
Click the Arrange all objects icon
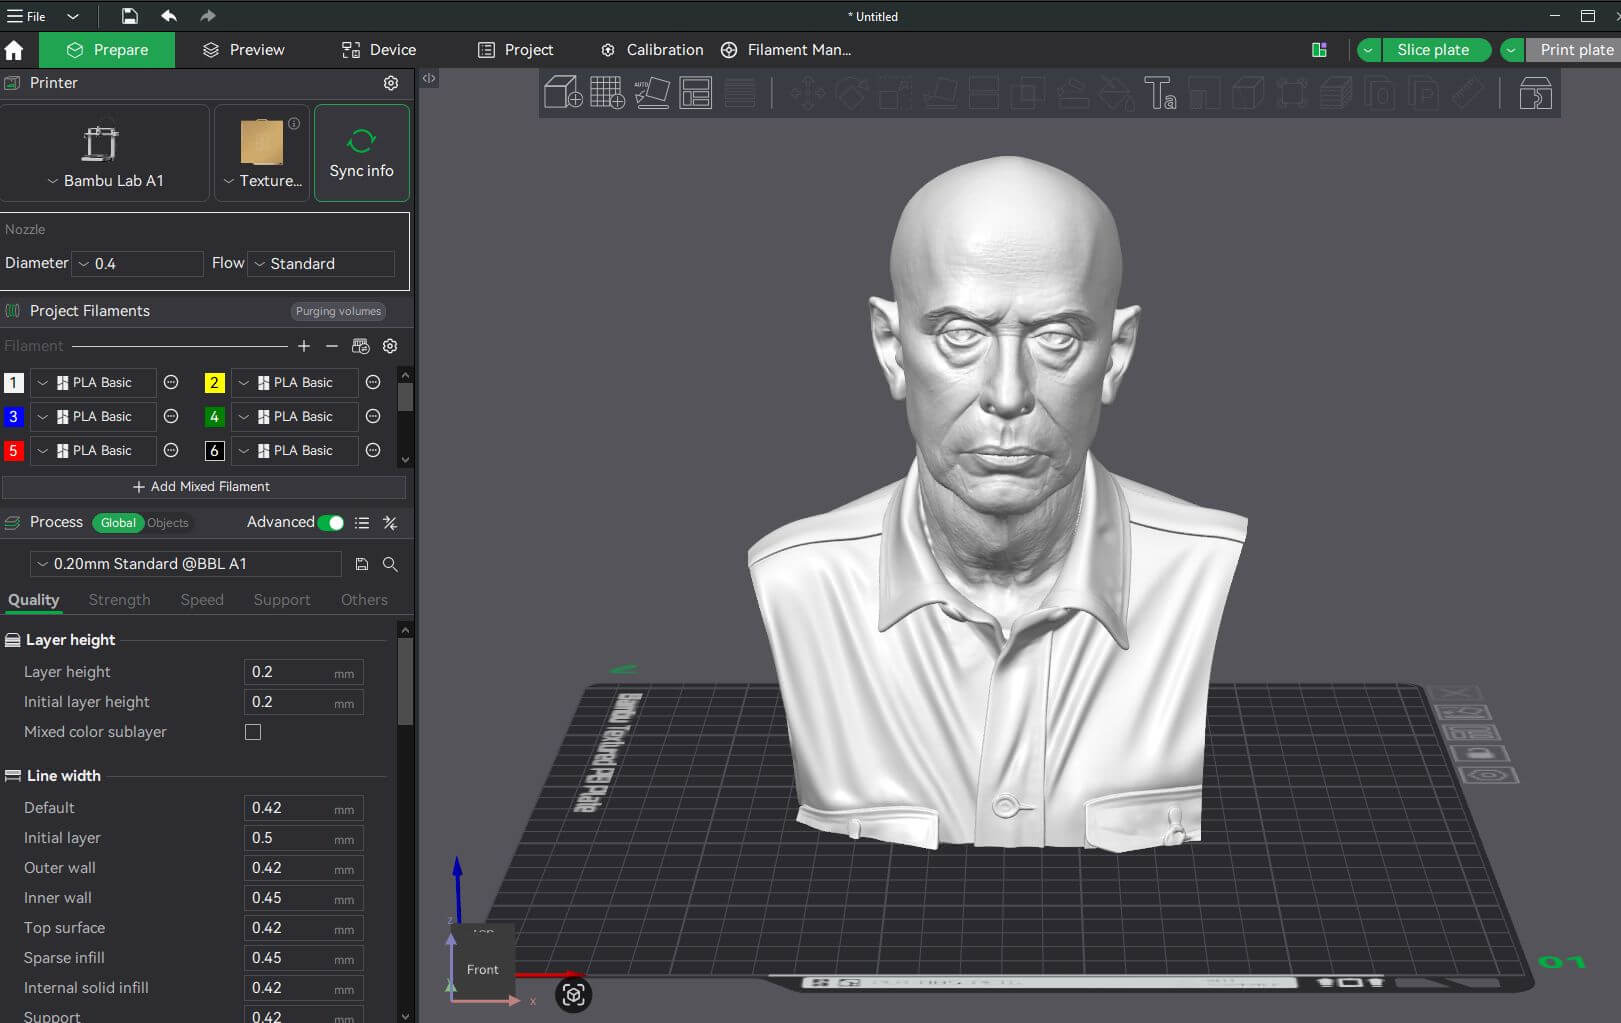[x=695, y=93]
